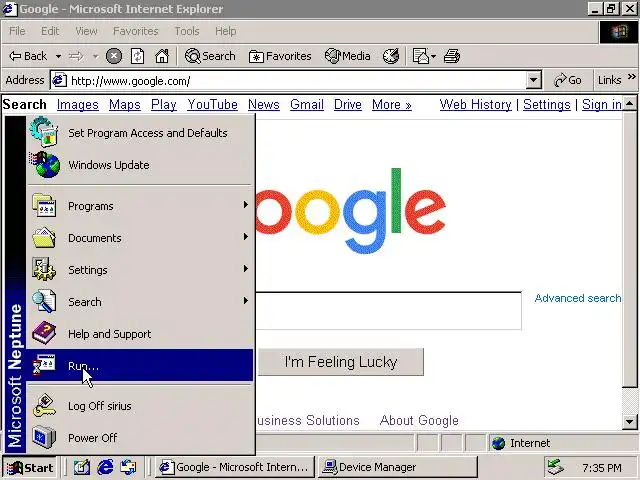Screen dimensions: 640x480
Task: Click the Documents folder icon
Action: tap(44, 238)
